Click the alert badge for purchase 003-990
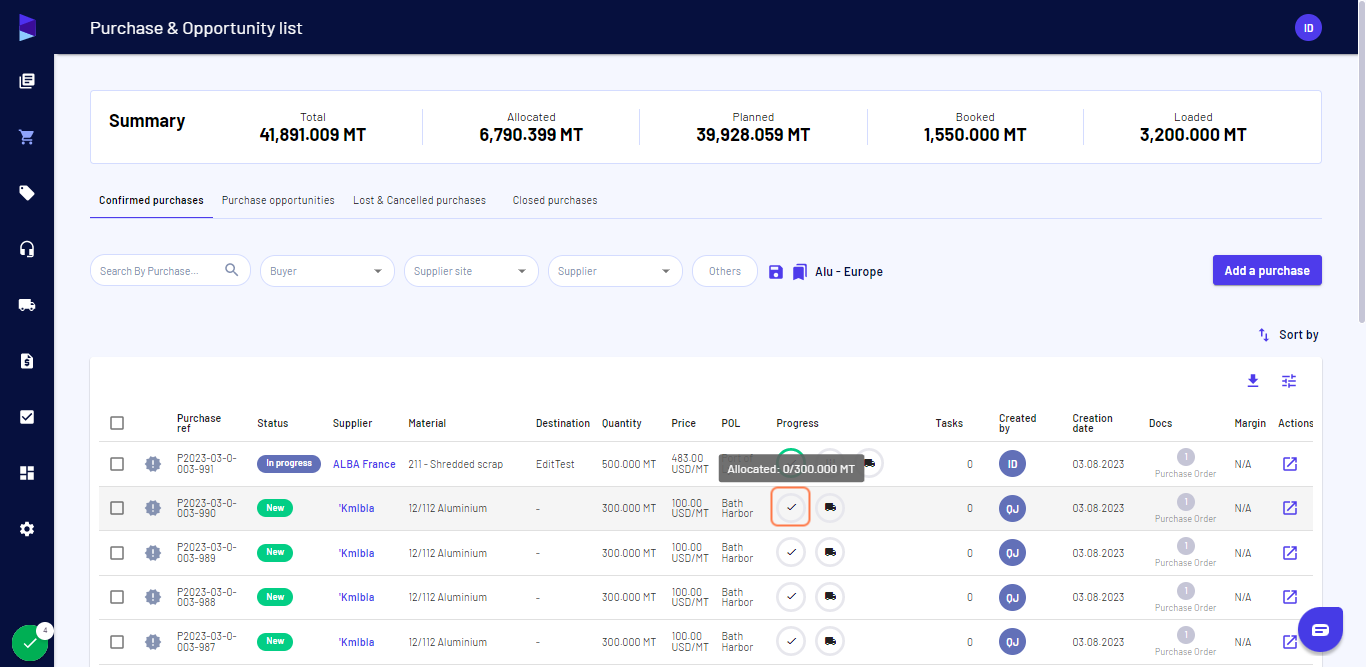1366x667 pixels. 152,508
